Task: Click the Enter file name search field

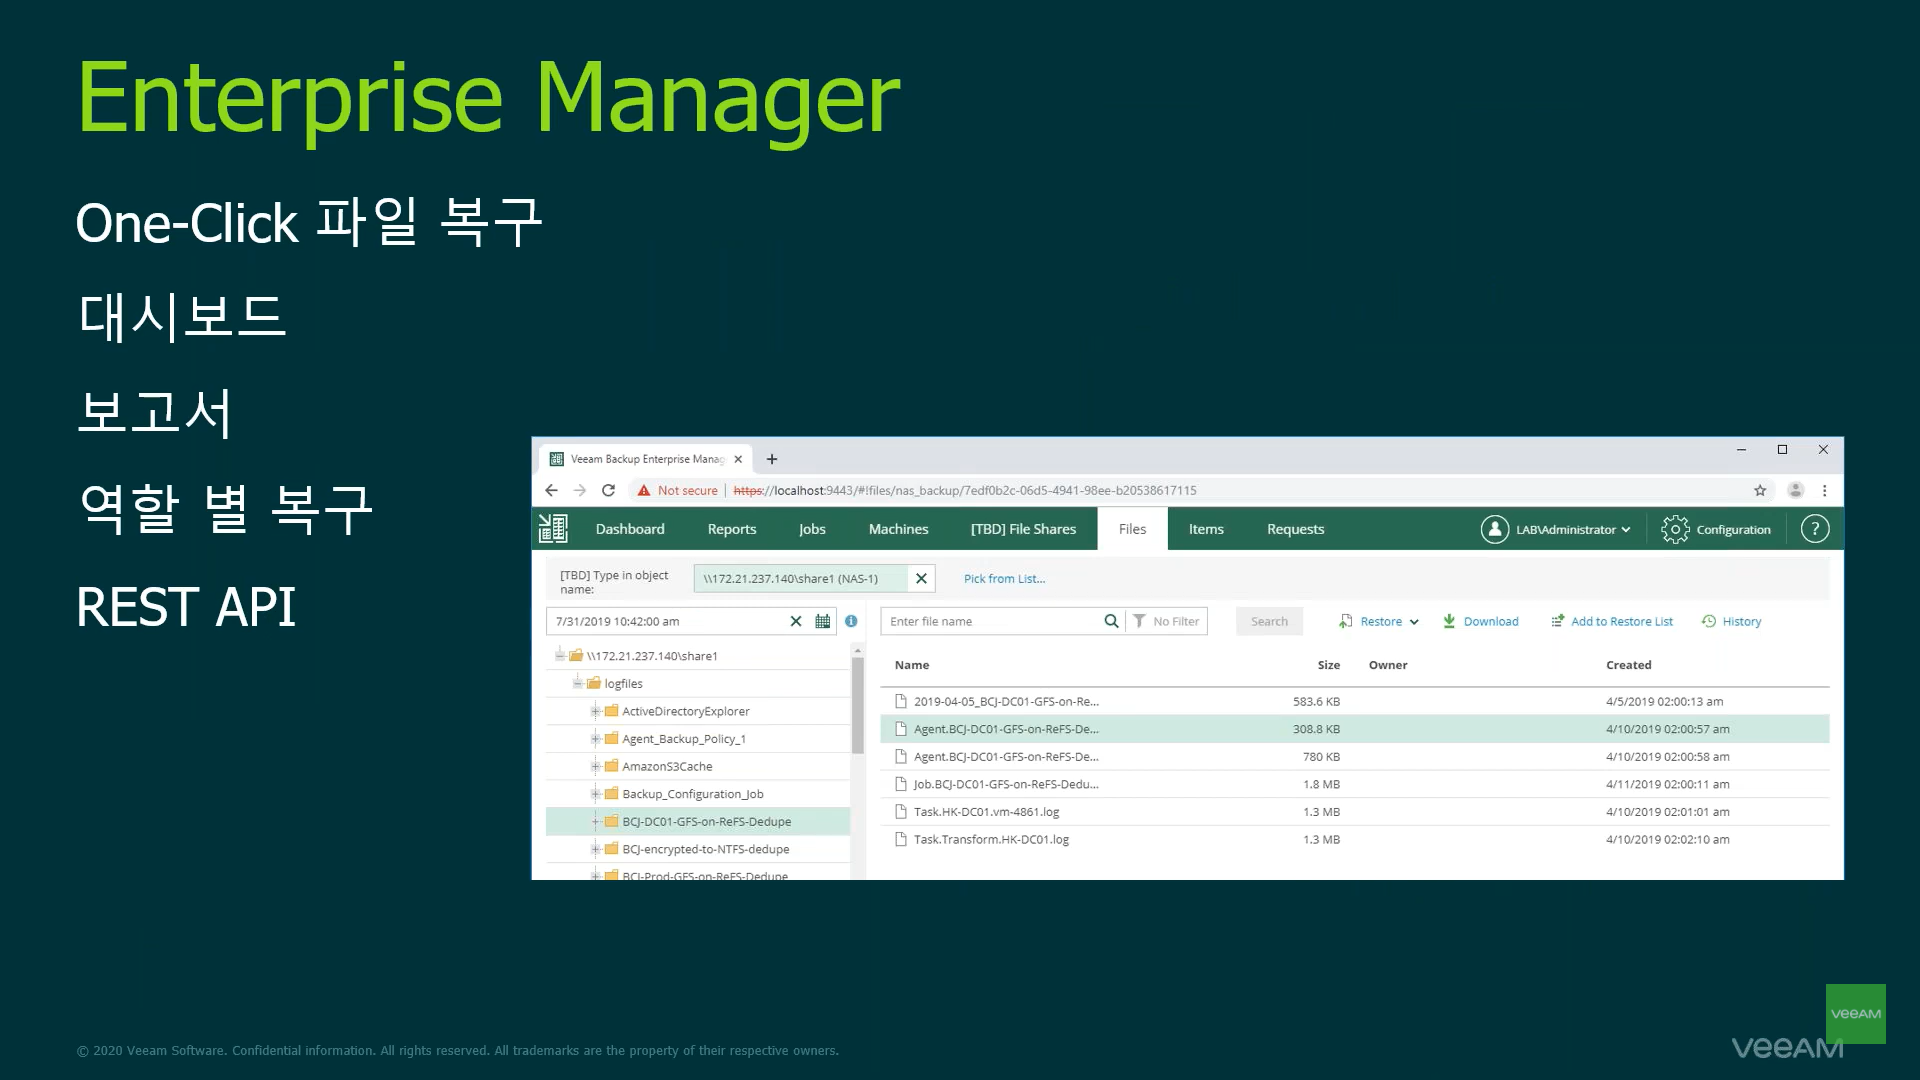Action: coord(993,621)
